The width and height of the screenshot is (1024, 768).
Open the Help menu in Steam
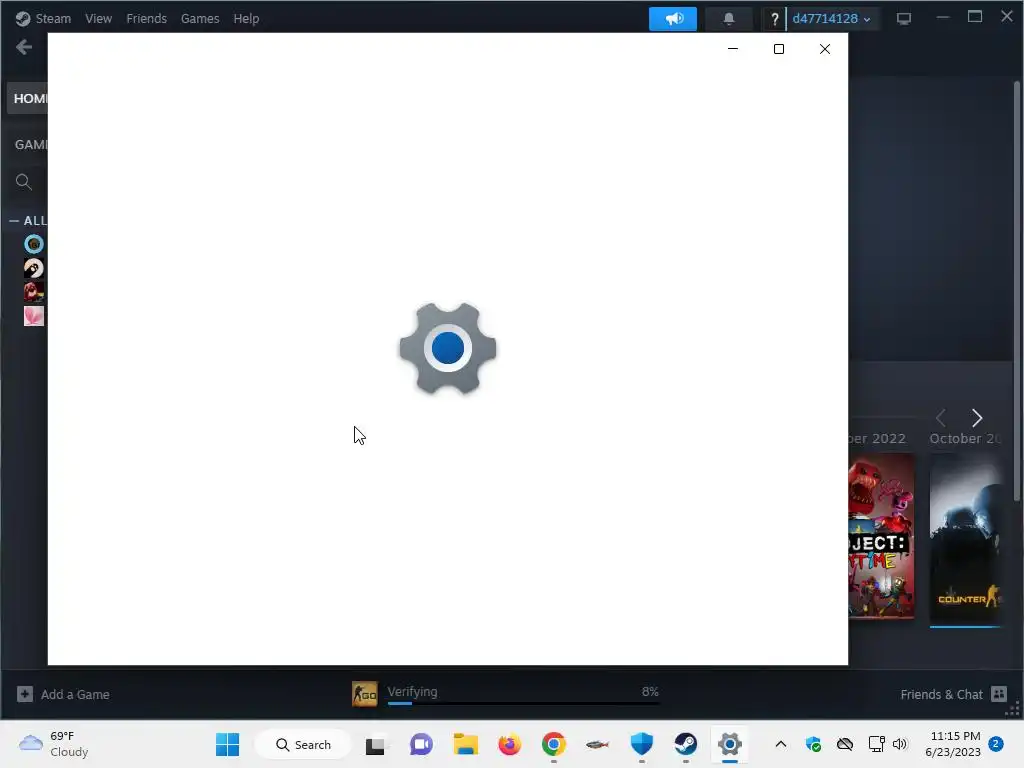point(246,18)
